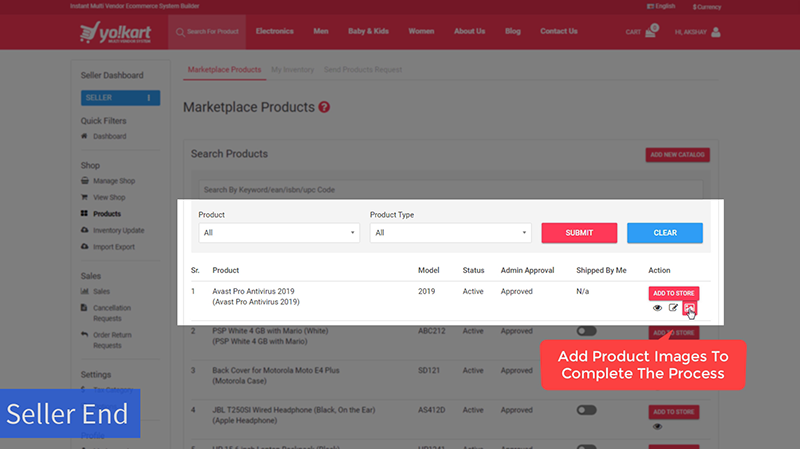Click the yo!kart logo
This screenshot has width=800, height=449.
pyautogui.click(x=116, y=32)
